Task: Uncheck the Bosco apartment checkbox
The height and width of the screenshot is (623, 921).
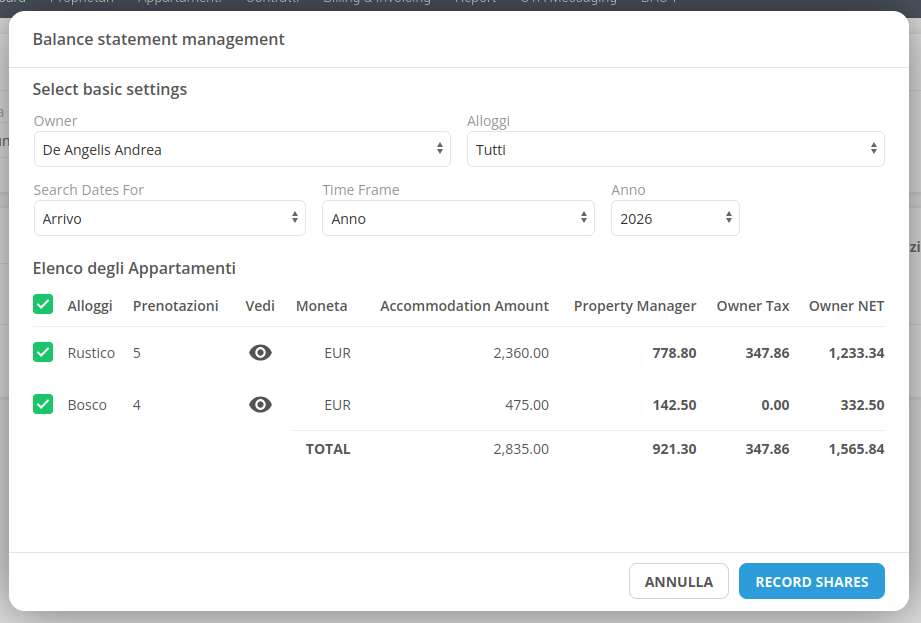Action: [x=43, y=405]
